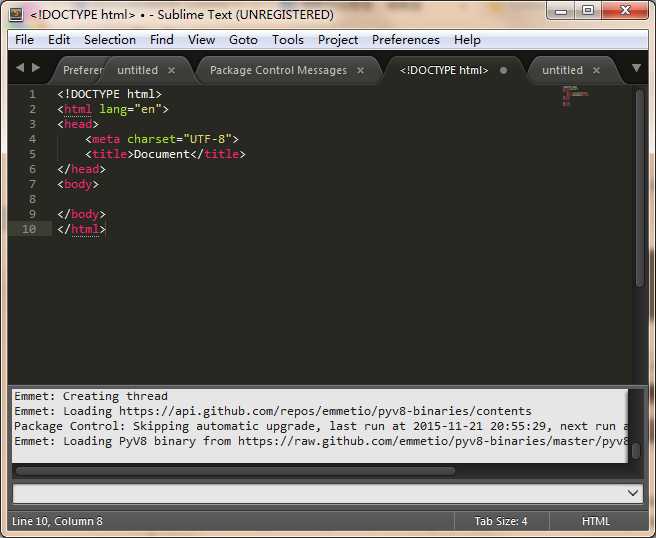Change the HTML syntax in status bar
656x538 pixels.
[596, 521]
